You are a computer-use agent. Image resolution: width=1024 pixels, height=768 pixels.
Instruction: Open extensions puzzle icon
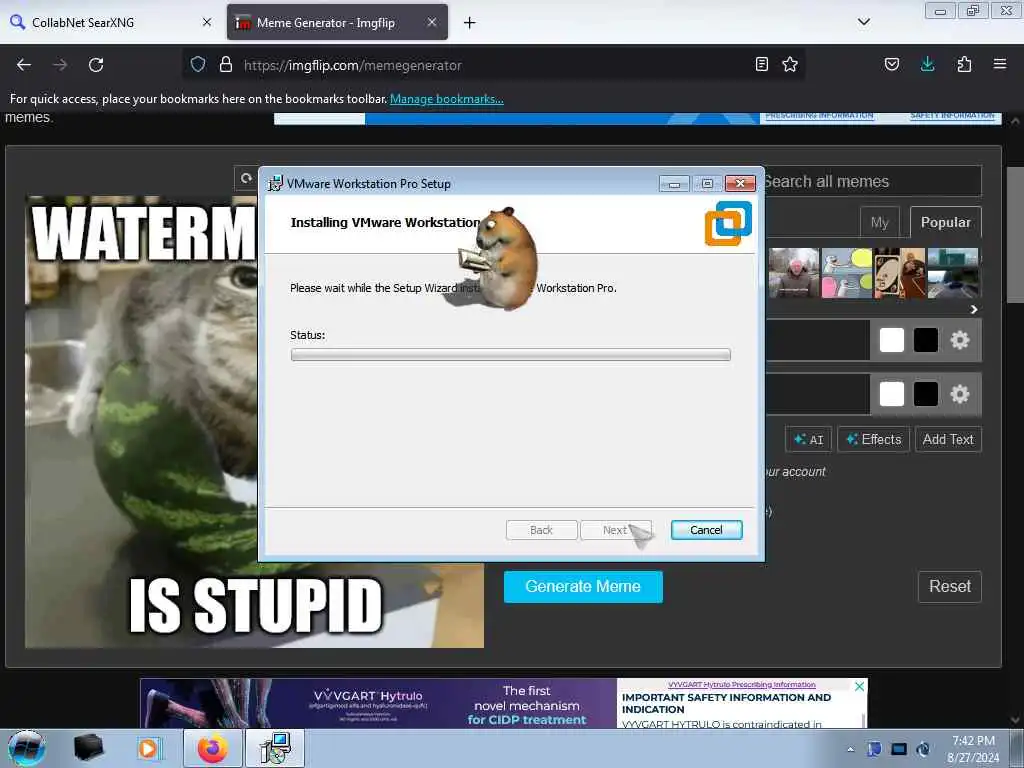(964, 64)
